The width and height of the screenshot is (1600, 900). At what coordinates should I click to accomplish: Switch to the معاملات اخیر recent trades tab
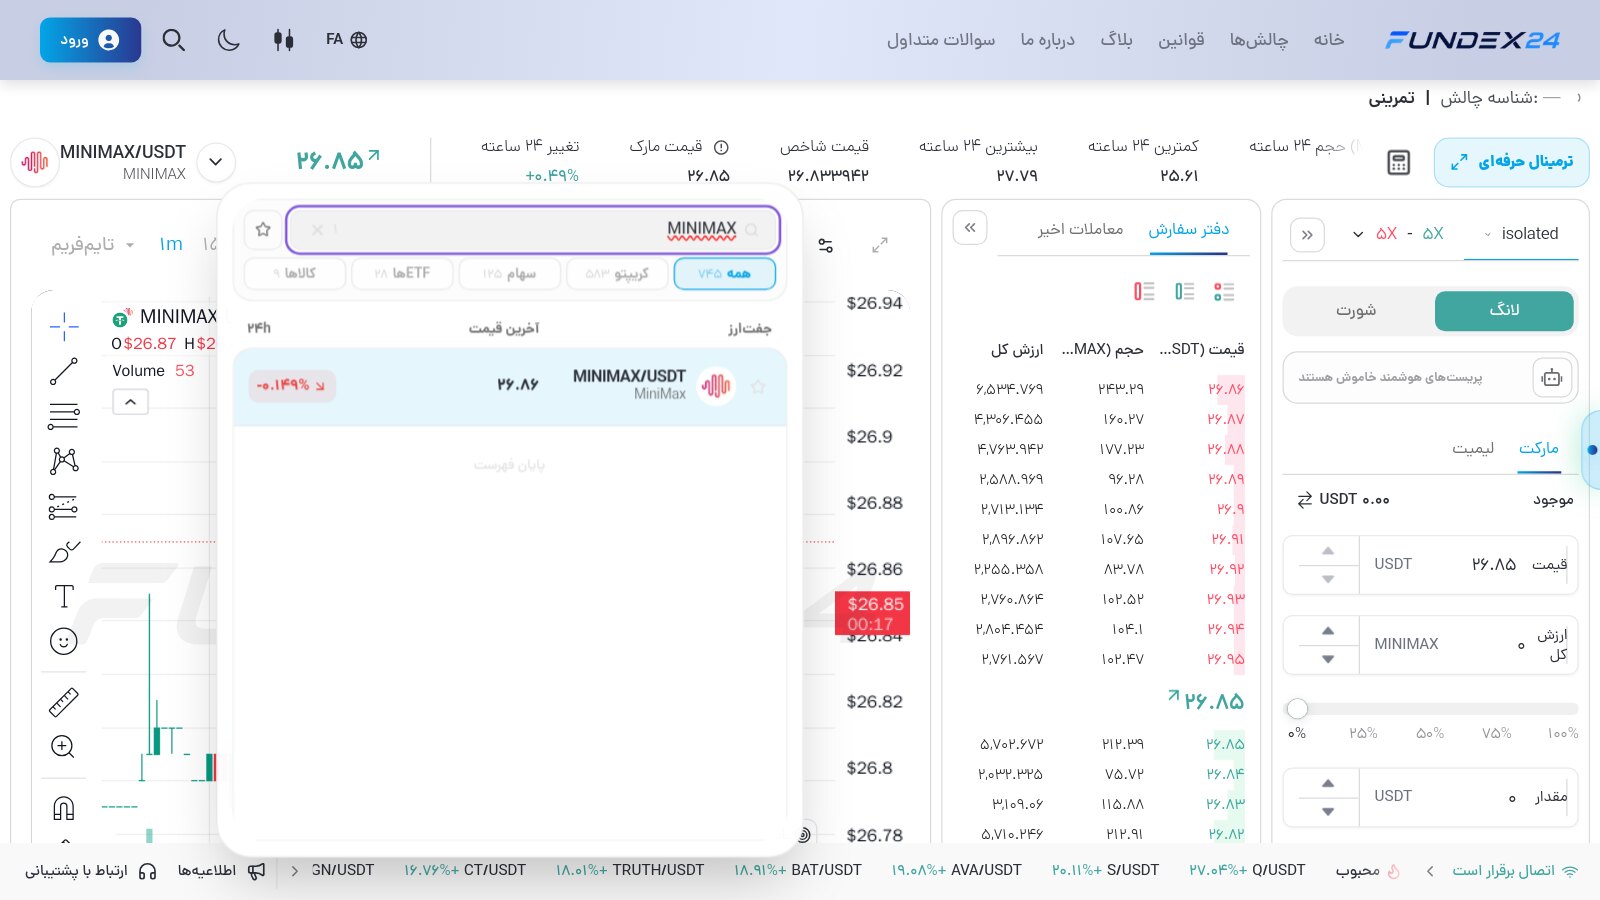pos(1080,230)
